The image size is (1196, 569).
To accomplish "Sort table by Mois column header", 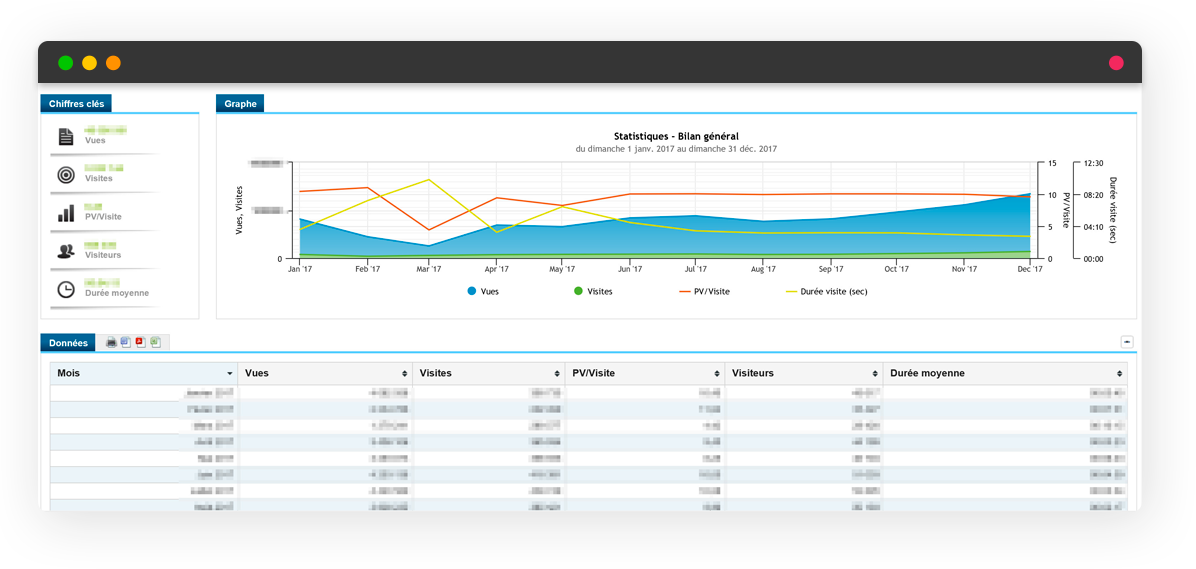I will click(x=144, y=373).
